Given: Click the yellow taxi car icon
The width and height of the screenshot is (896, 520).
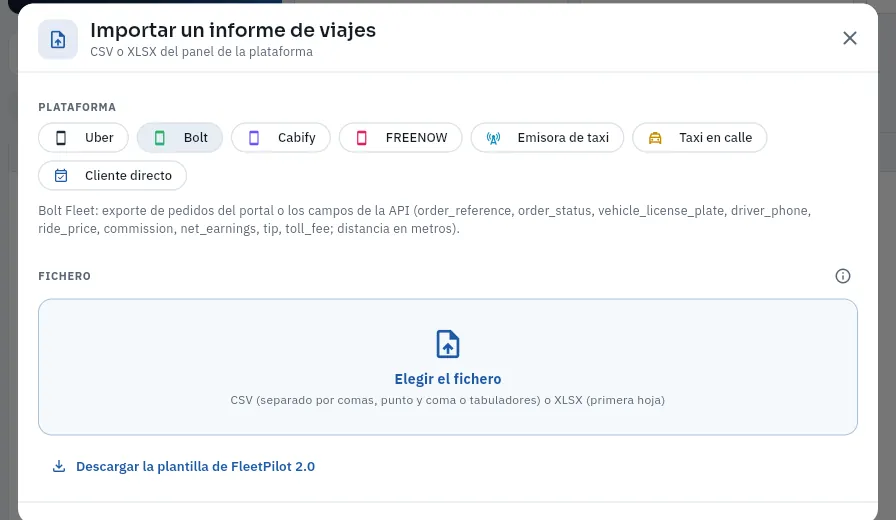Looking at the screenshot, I should (655, 138).
